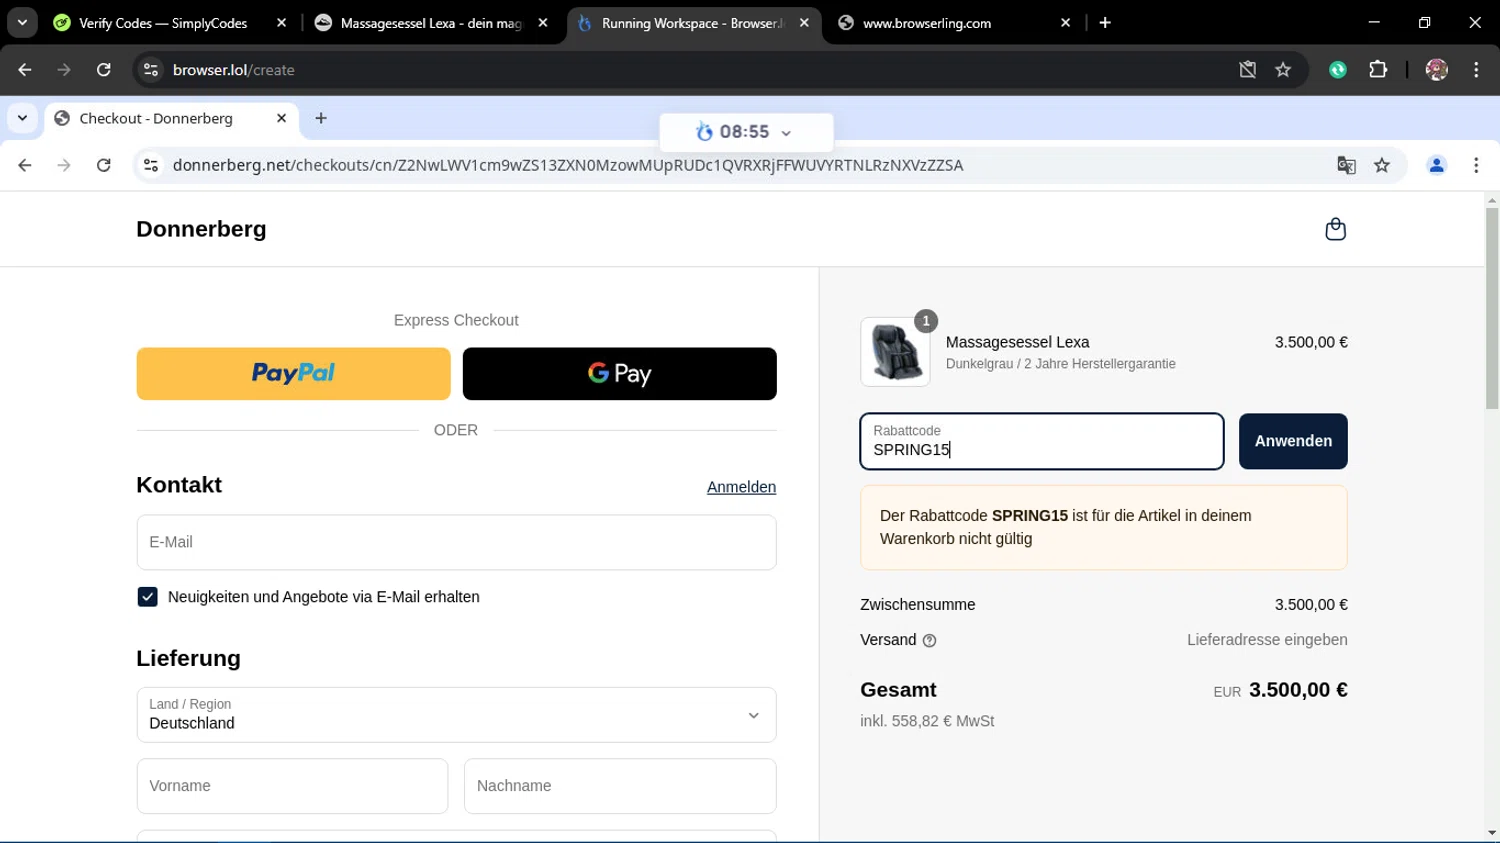Click the Vorname input field

(x=292, y=786)
